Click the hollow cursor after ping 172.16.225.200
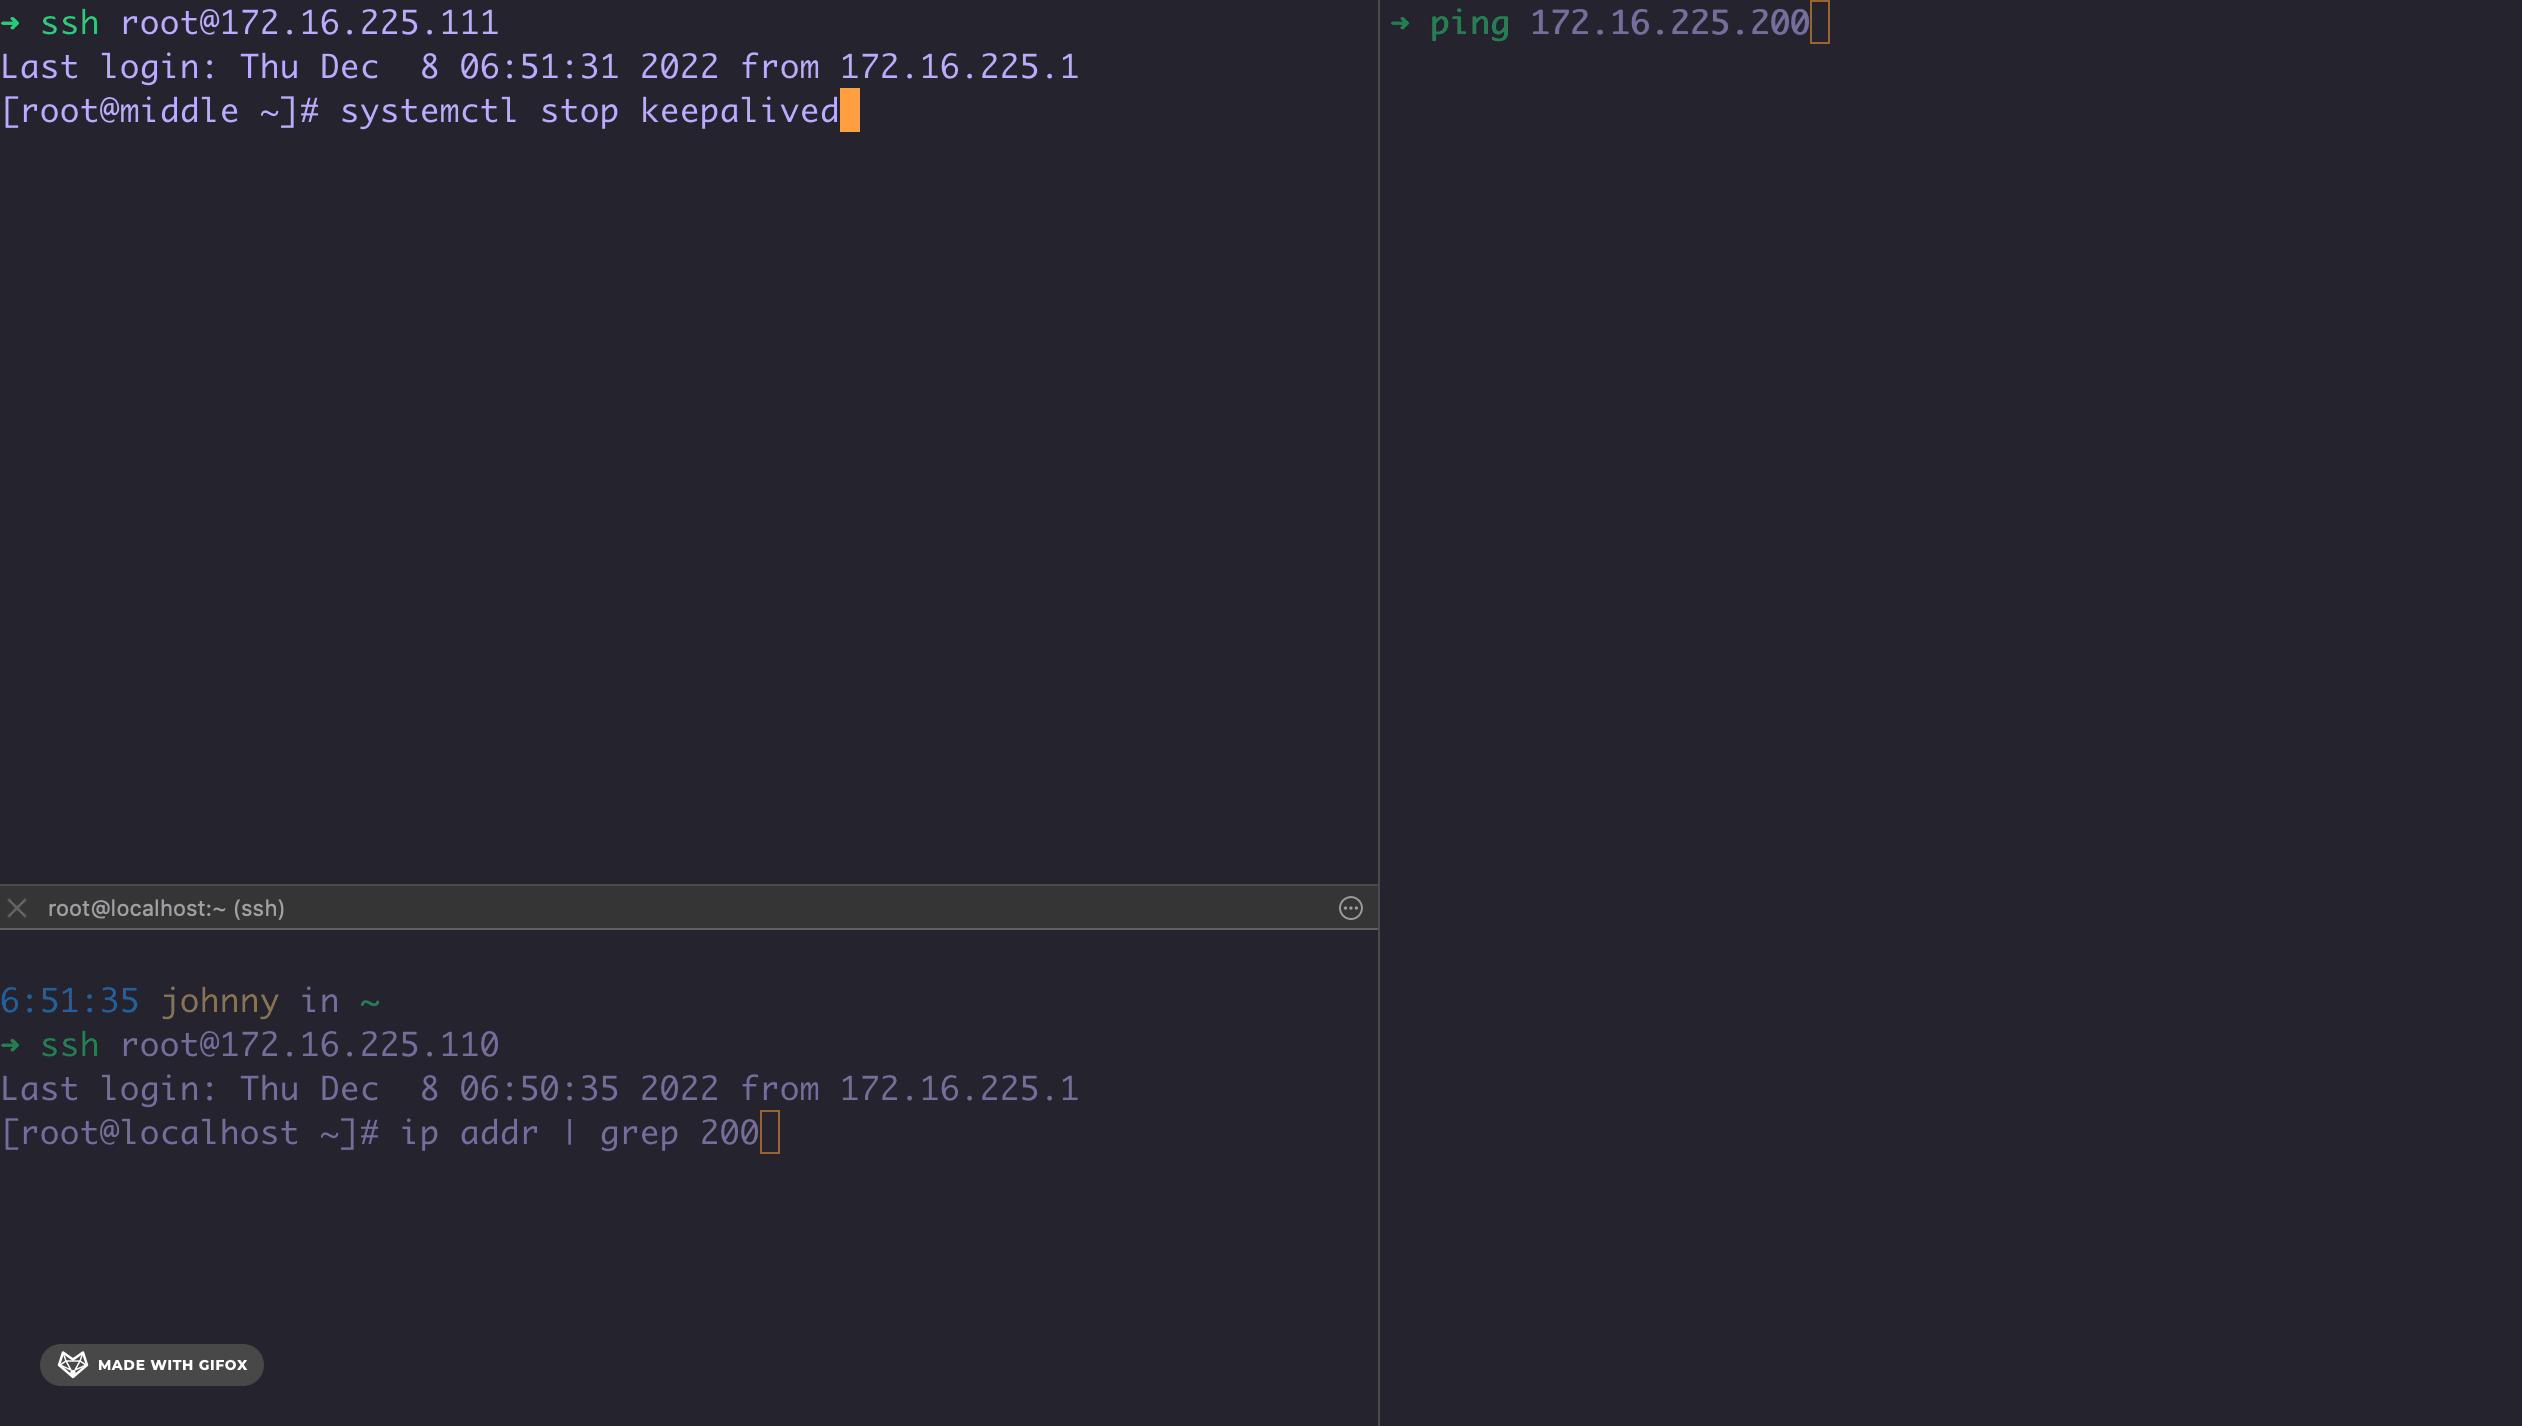Viewport: 2522px width, 1426px height. 1819,23
